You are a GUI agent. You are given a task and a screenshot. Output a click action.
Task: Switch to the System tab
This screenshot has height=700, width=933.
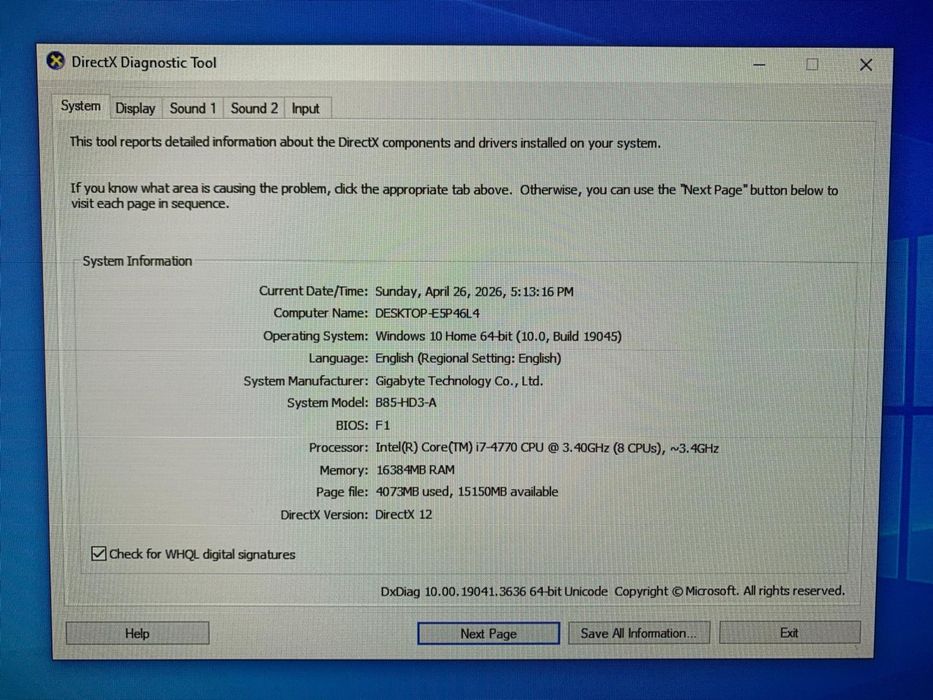pos(80,107)
